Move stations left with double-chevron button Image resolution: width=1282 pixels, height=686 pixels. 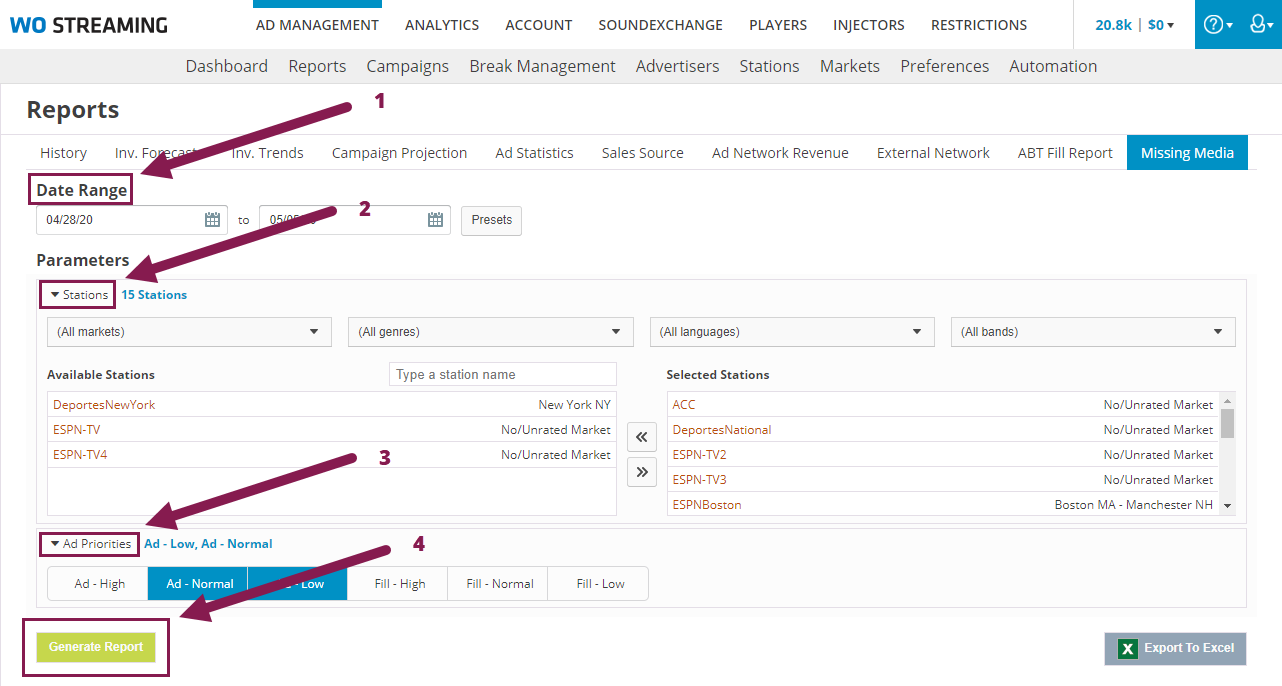pyautogui.click(x=641, y=437)
